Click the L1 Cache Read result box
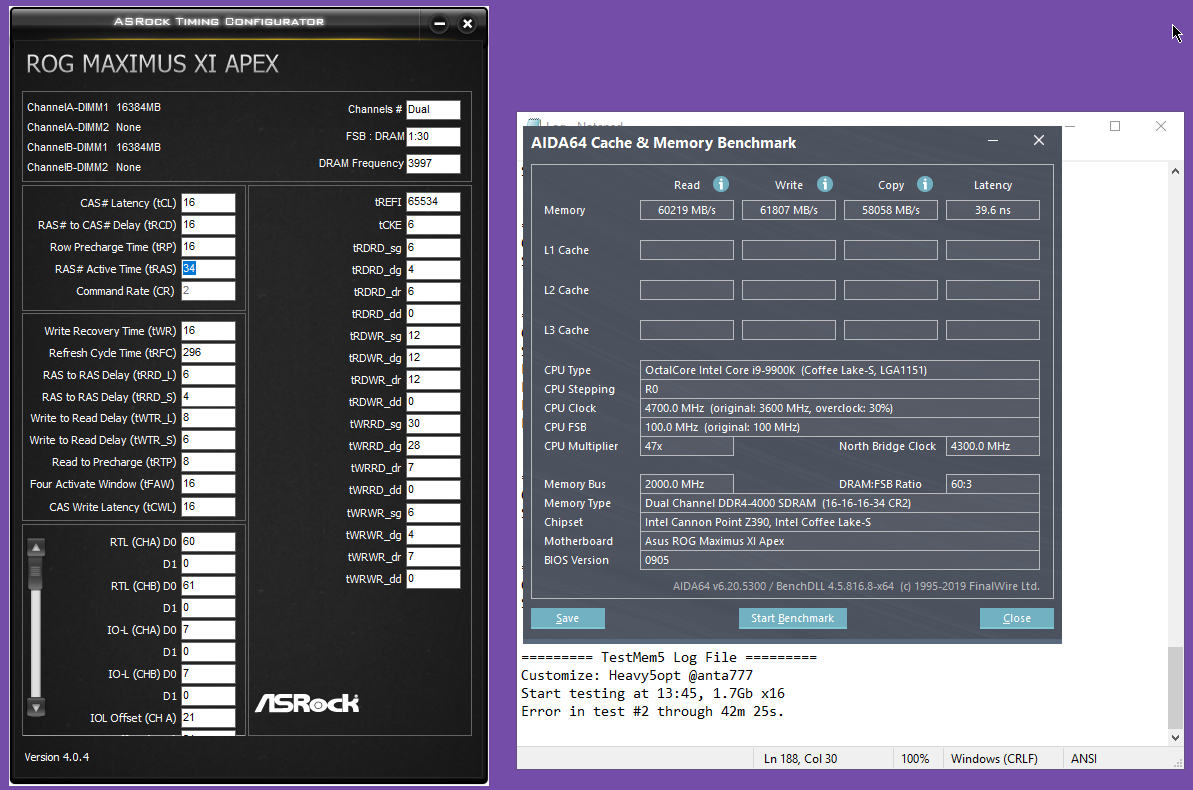Viewport: 1193px width, 790px height. click(x=687, y=250)
